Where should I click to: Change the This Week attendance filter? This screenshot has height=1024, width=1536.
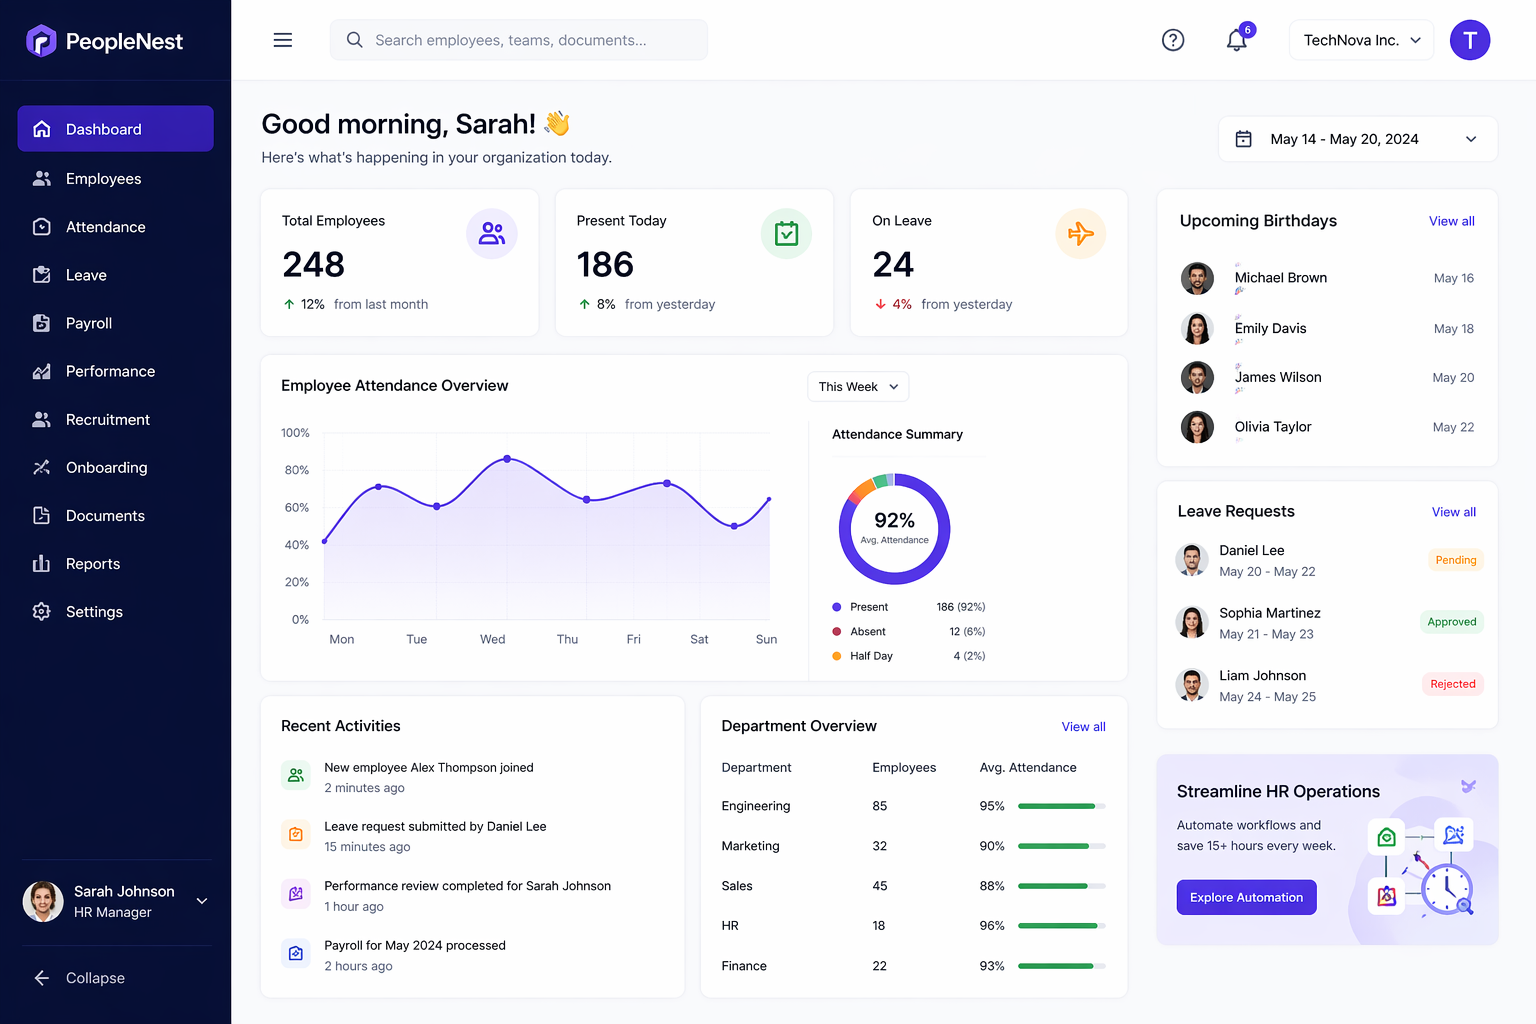pyautogui.click(x=857, y=386)
